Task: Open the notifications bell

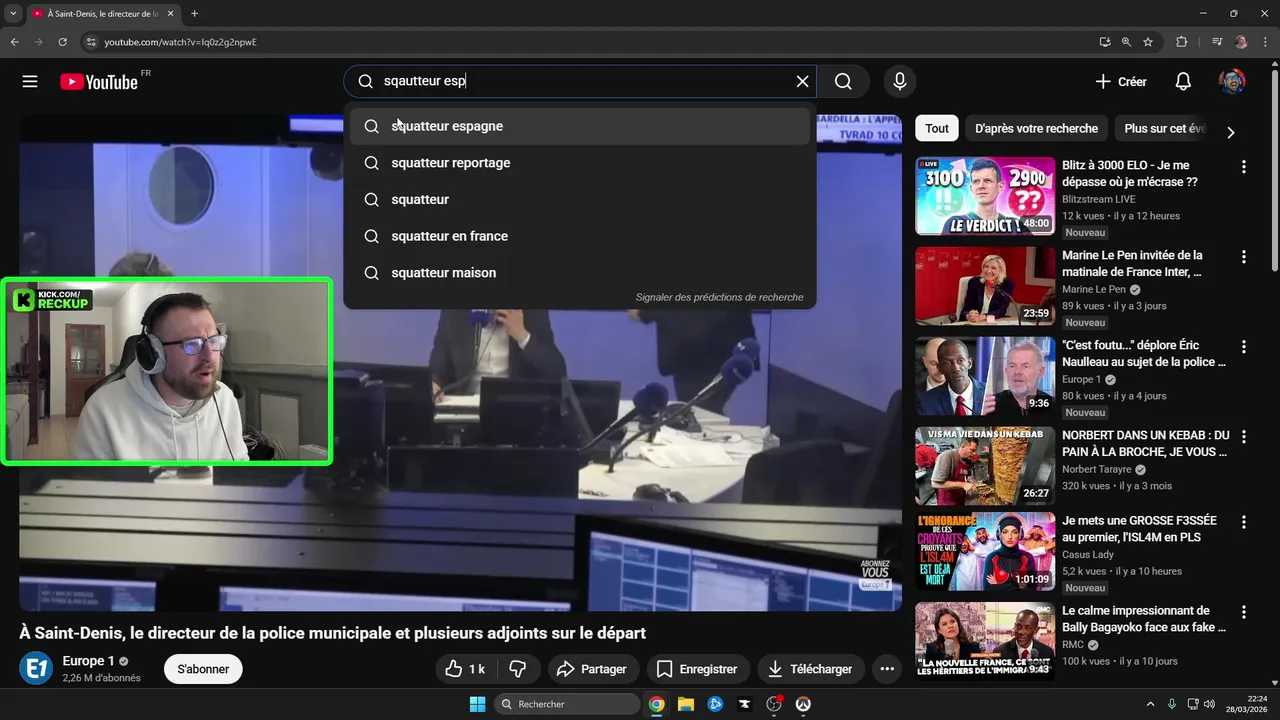Action: 1183,82
